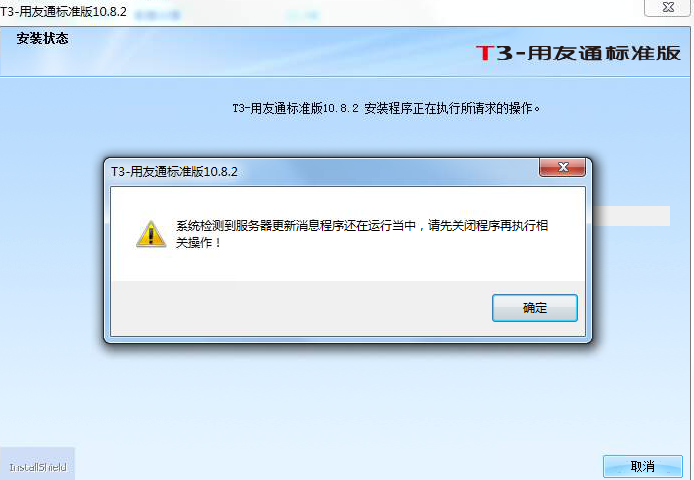Click the visible part of the progress bar
Viewport: 694px width, 480px height.
coord(631,216)
